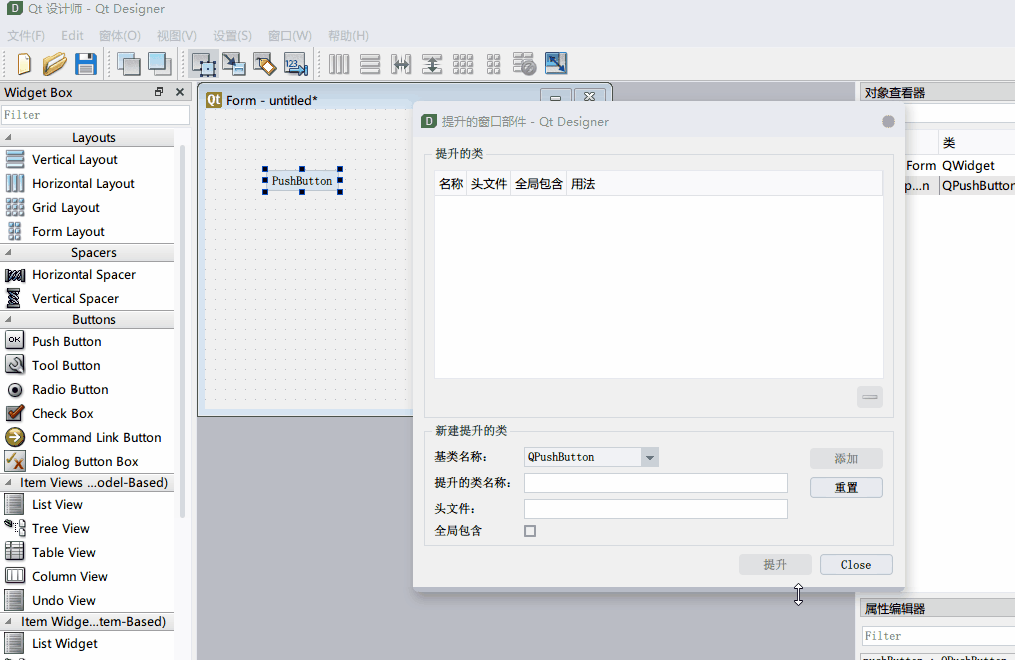Image resolution: width=1015 pixels, height=660 pixels.
Task: Click the Send to Back toolbar icon
Action: (129, 64)
